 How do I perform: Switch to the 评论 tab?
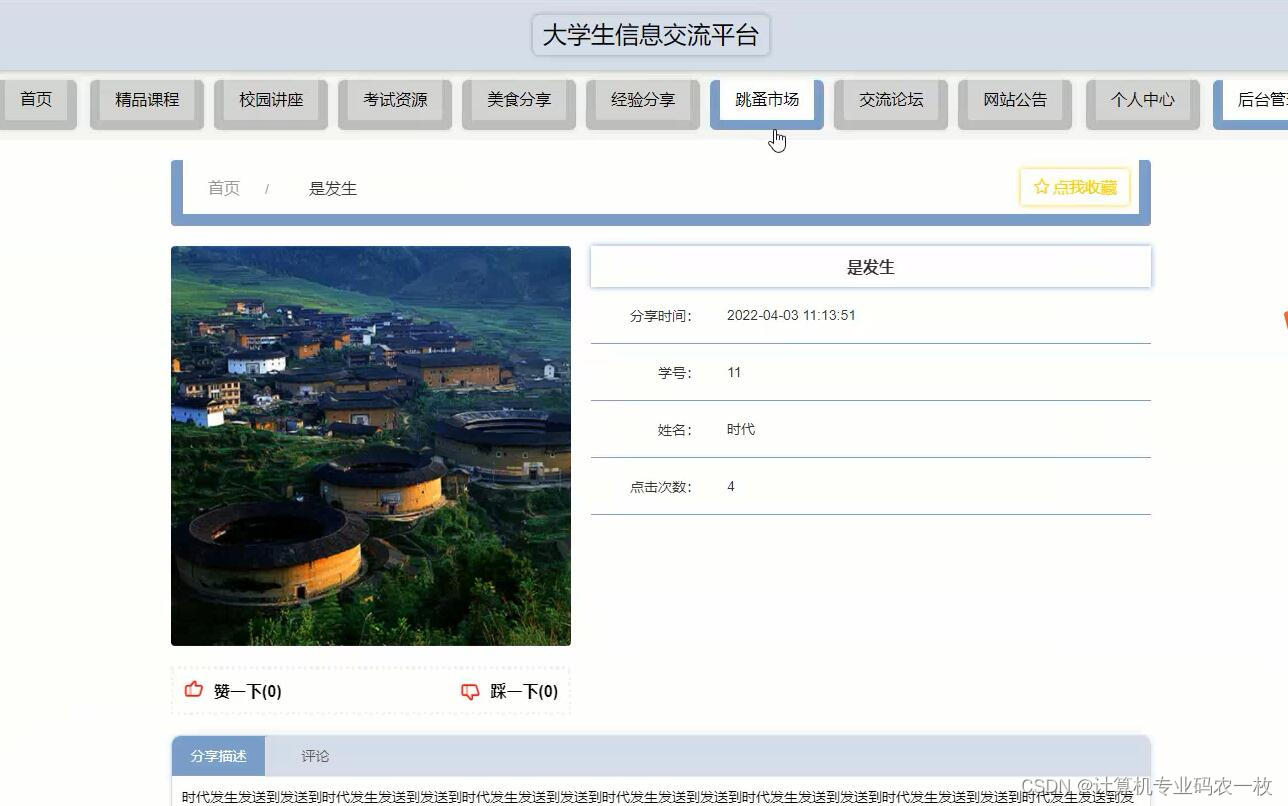point(314,756)
